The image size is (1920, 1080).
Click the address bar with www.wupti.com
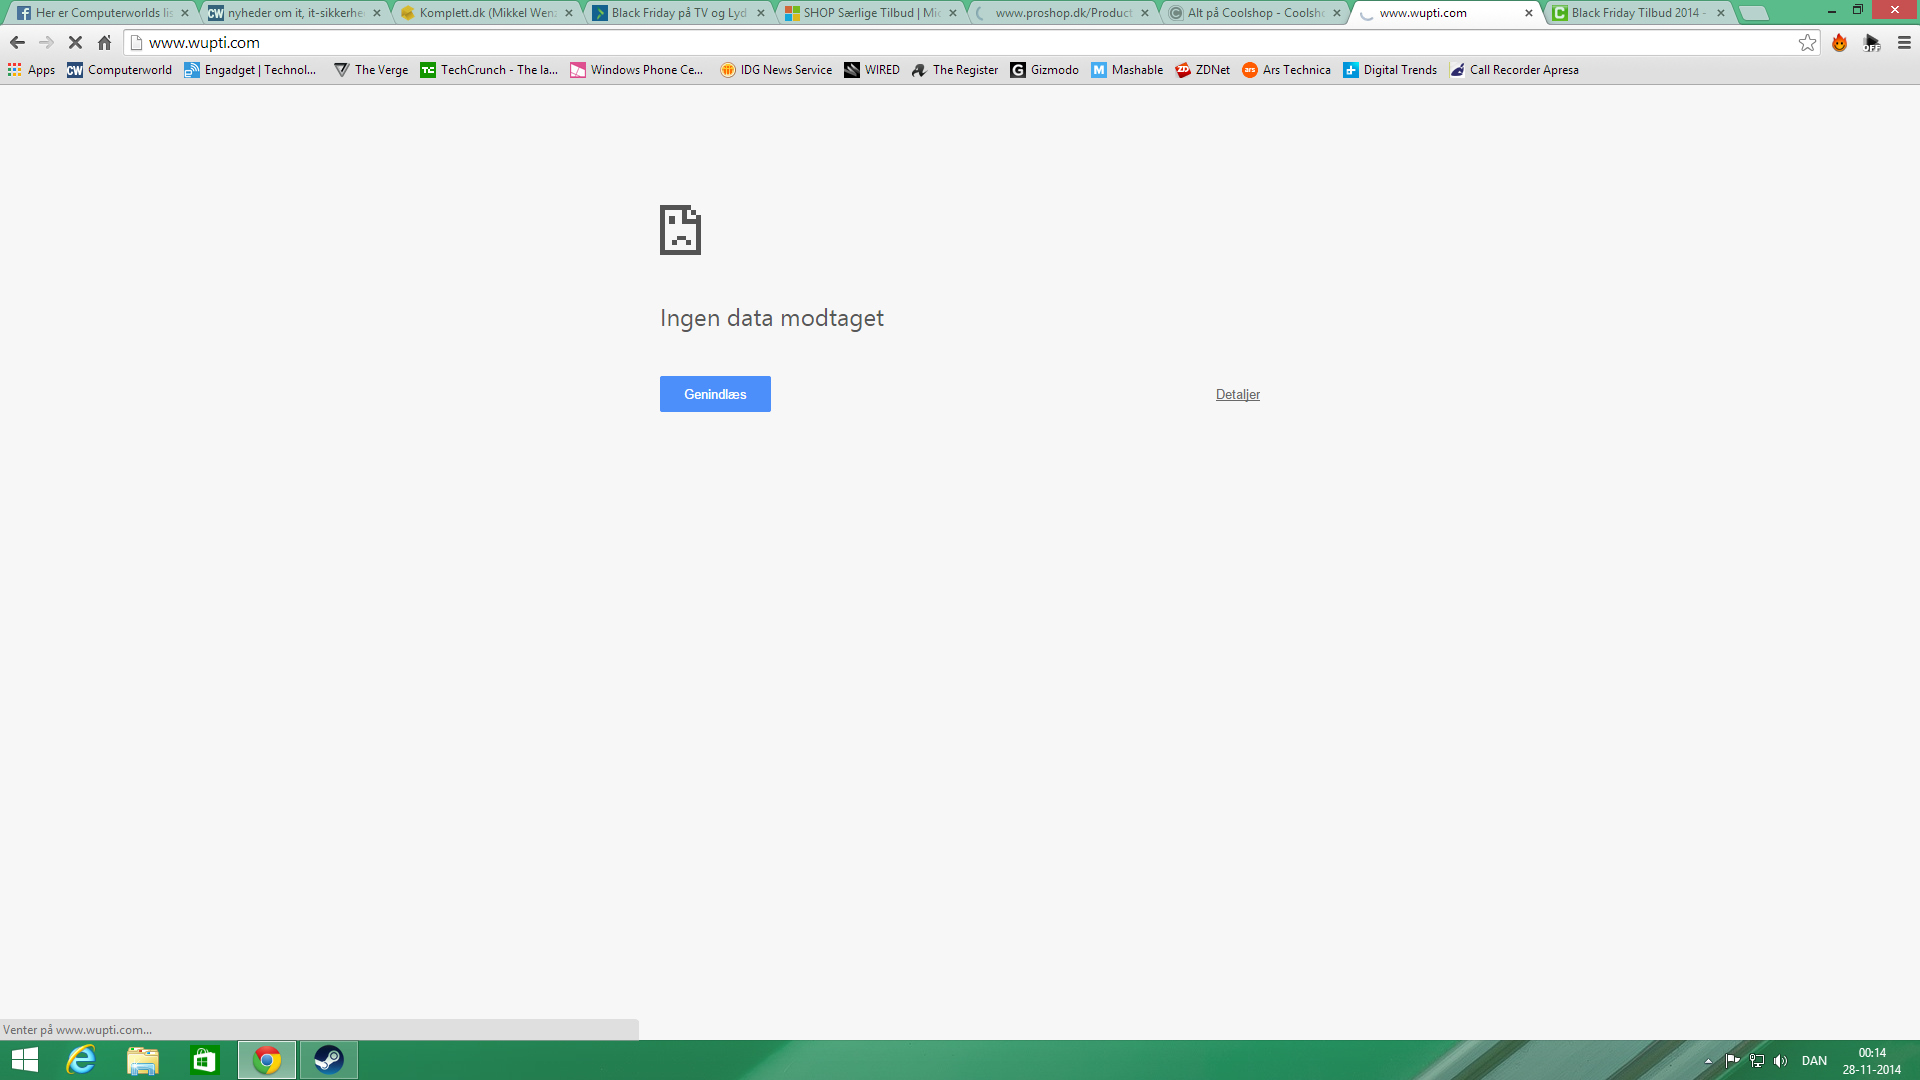coord(900,42)
